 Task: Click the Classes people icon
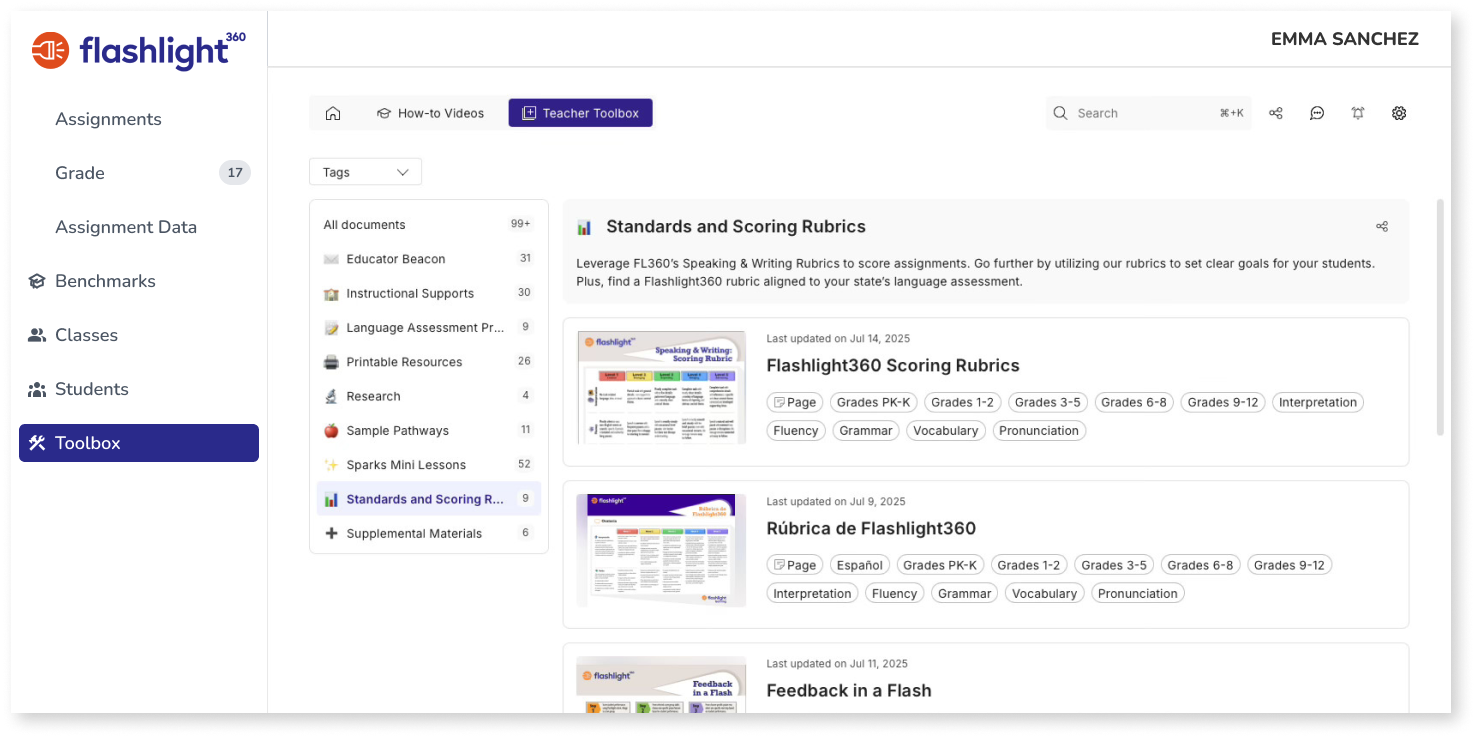[37, 335]
